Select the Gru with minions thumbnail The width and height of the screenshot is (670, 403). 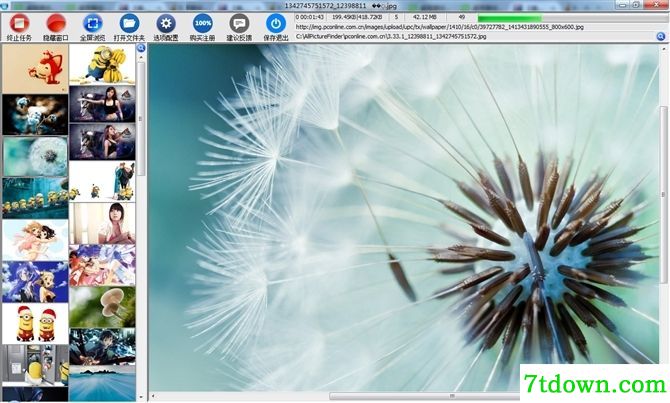103,181
